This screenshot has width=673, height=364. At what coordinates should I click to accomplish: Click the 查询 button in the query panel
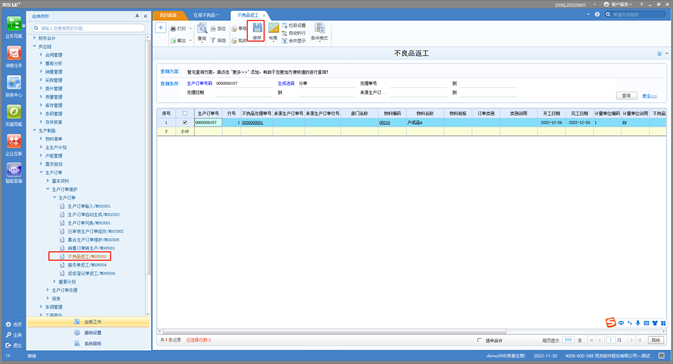pyautogui.click(x=626, y=95)
